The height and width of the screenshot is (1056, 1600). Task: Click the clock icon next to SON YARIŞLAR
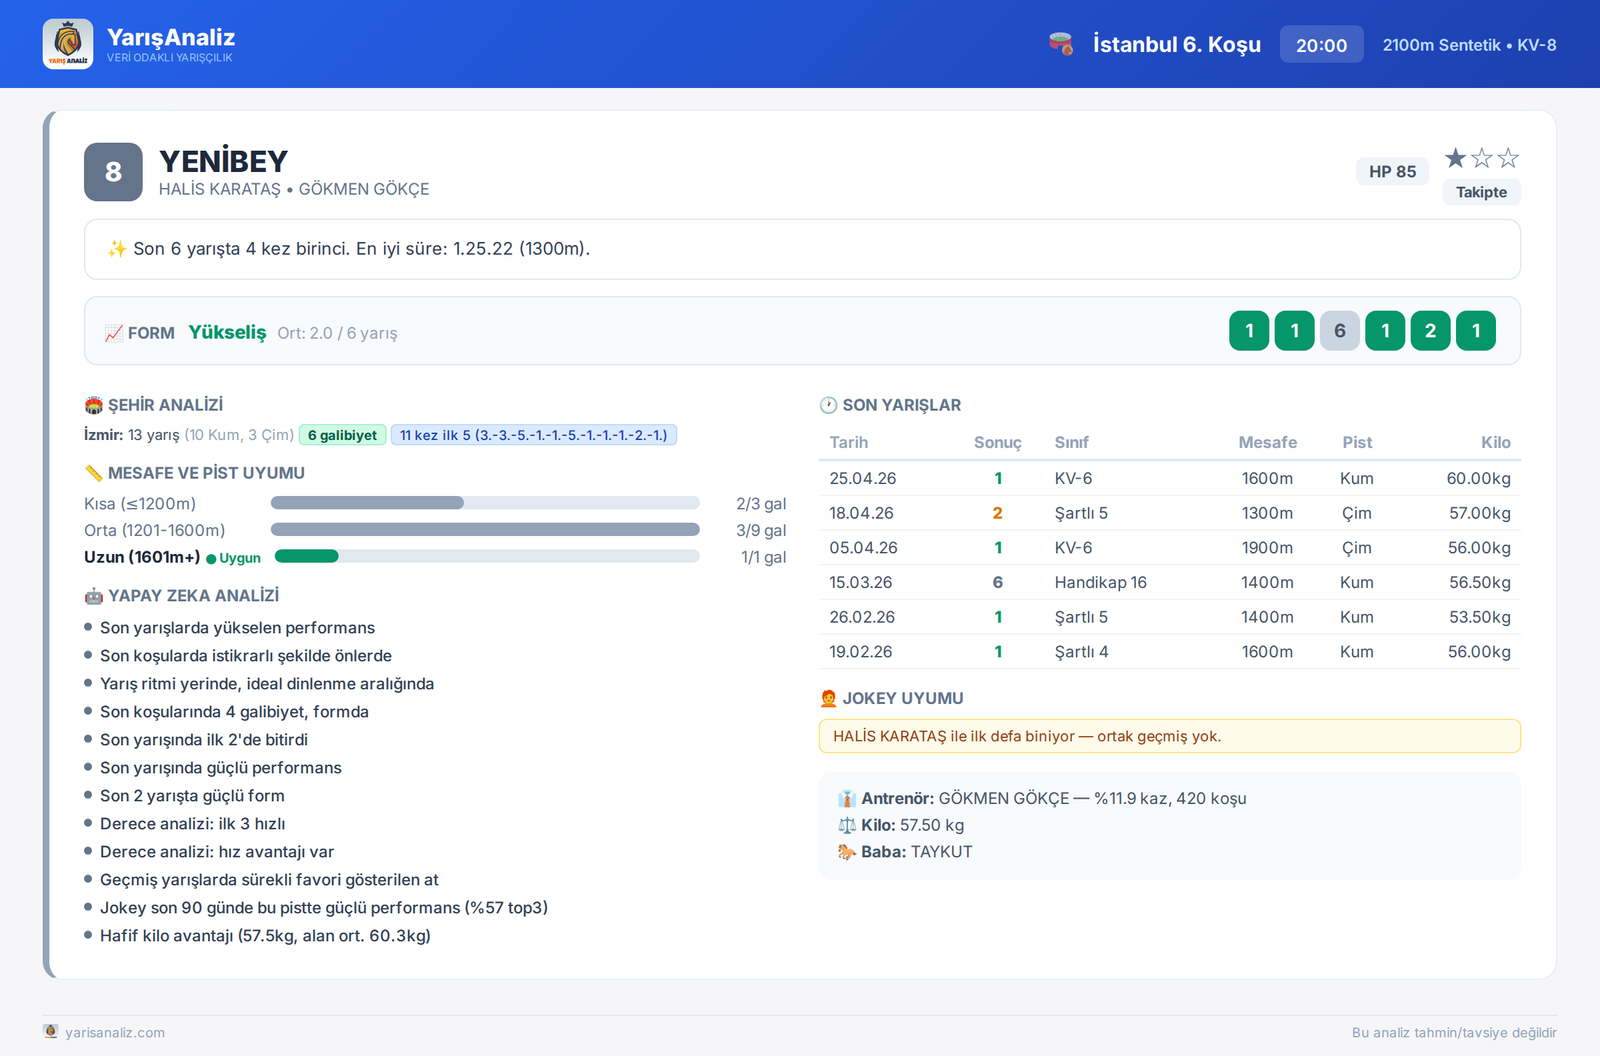pos(828,405)
